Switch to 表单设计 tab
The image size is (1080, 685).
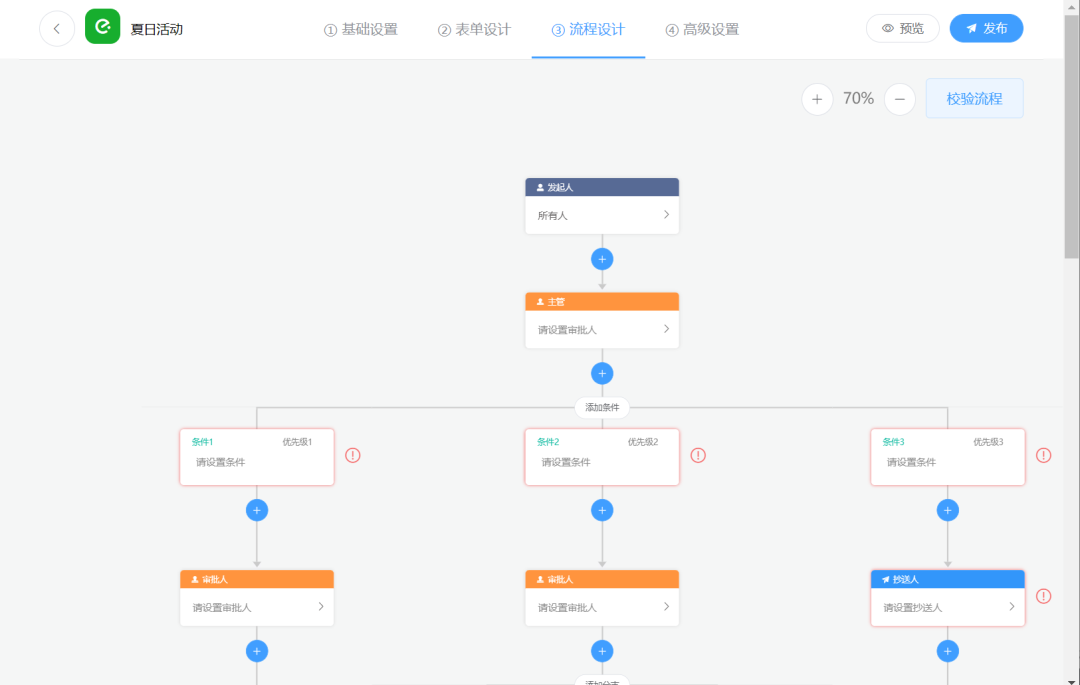pos(475,30)
